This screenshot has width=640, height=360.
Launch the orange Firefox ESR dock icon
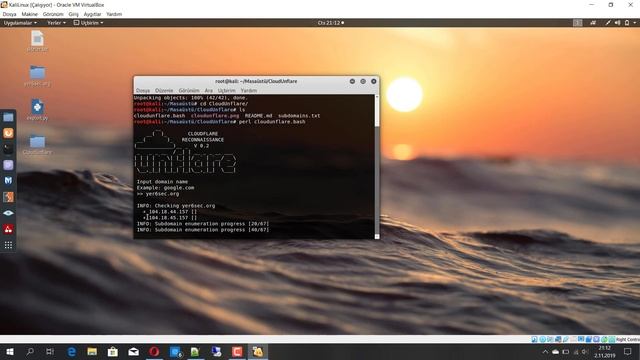(8, 133)
